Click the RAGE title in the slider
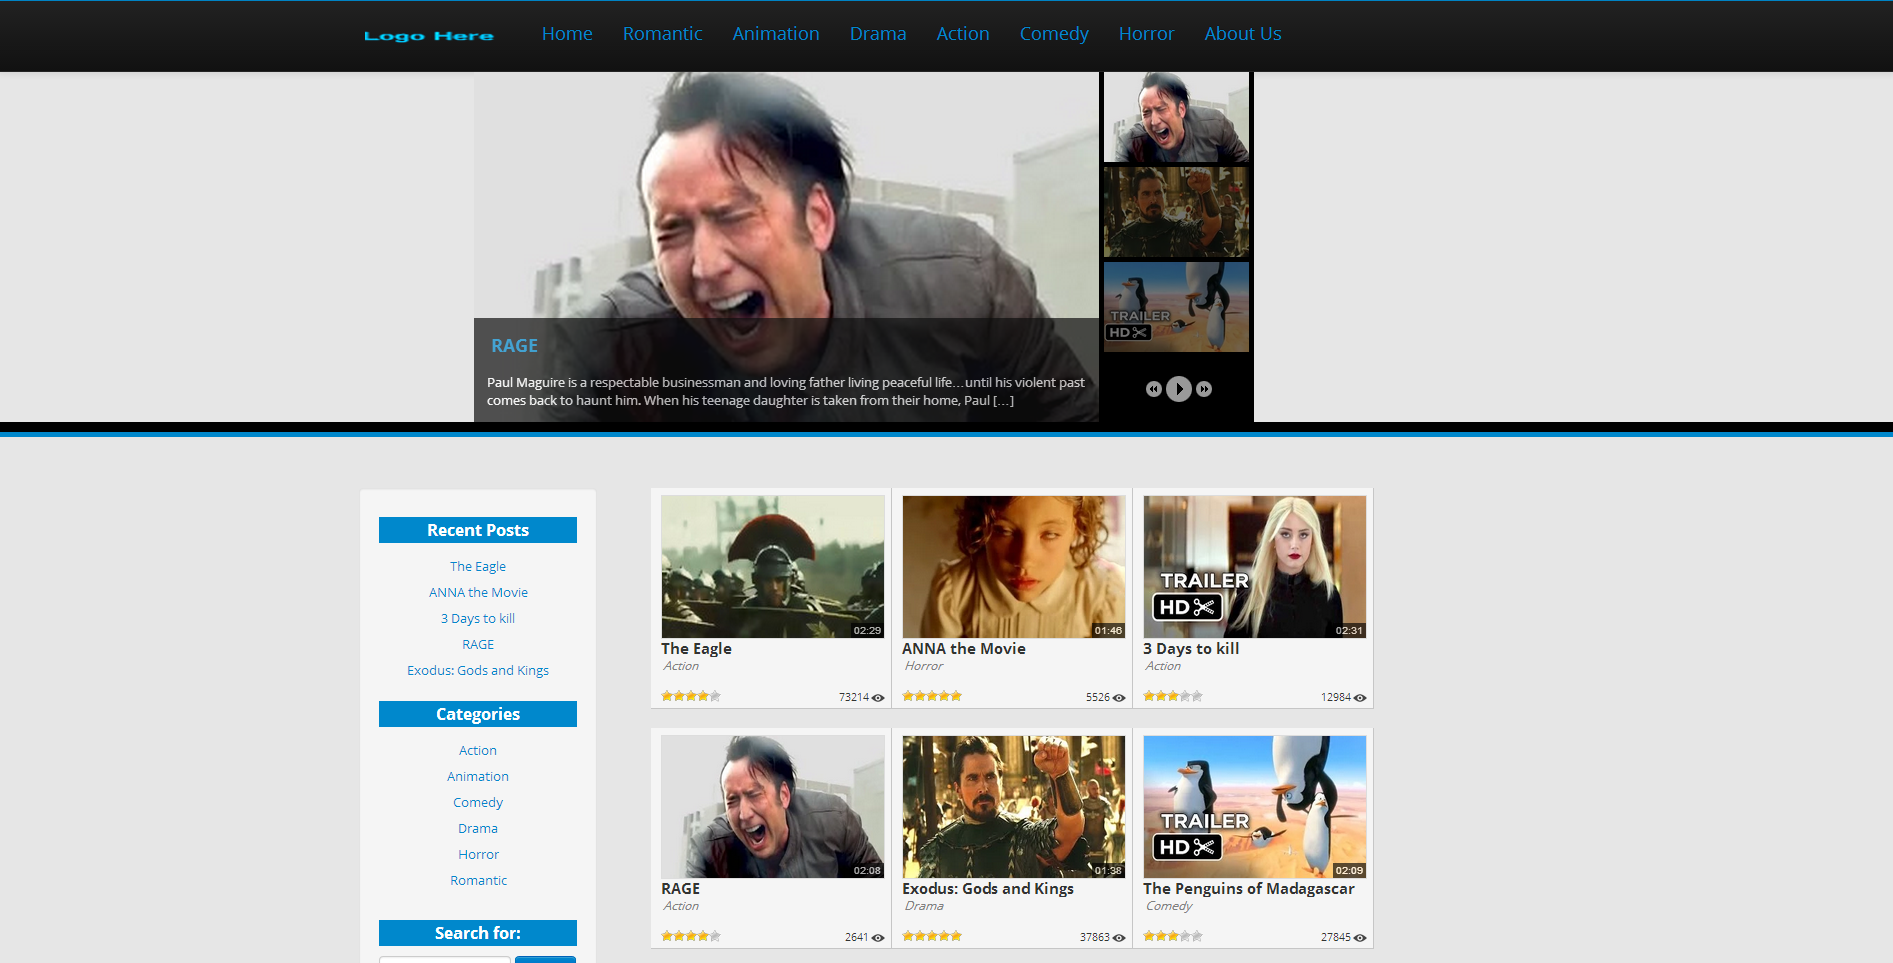Screen dimensions: 1893x963 point(514,346)
